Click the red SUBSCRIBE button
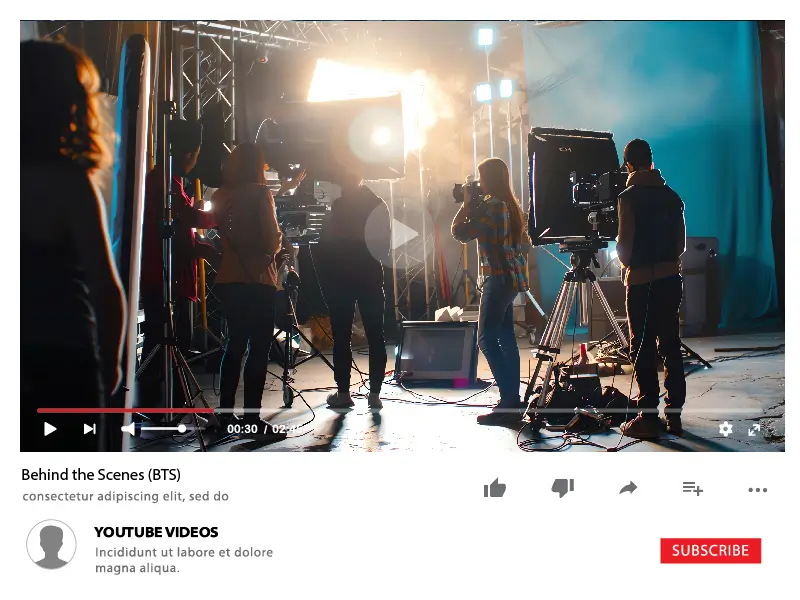 coord(710,550)
